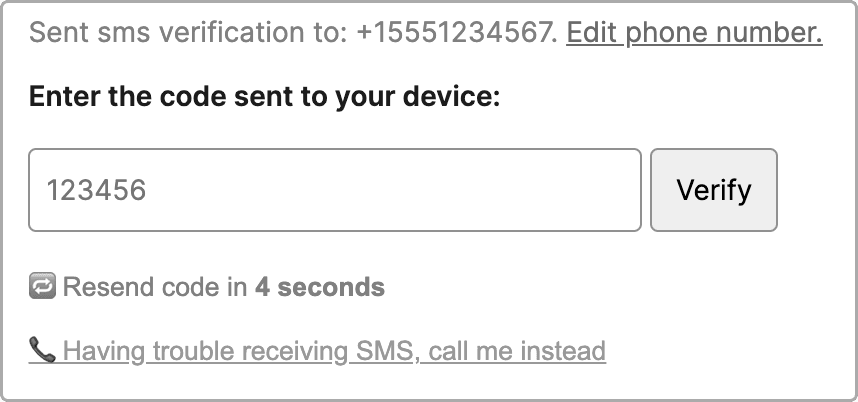Focus the verification code input field
858x402 pixels.
pyautogui.click(x=334, y=190)
